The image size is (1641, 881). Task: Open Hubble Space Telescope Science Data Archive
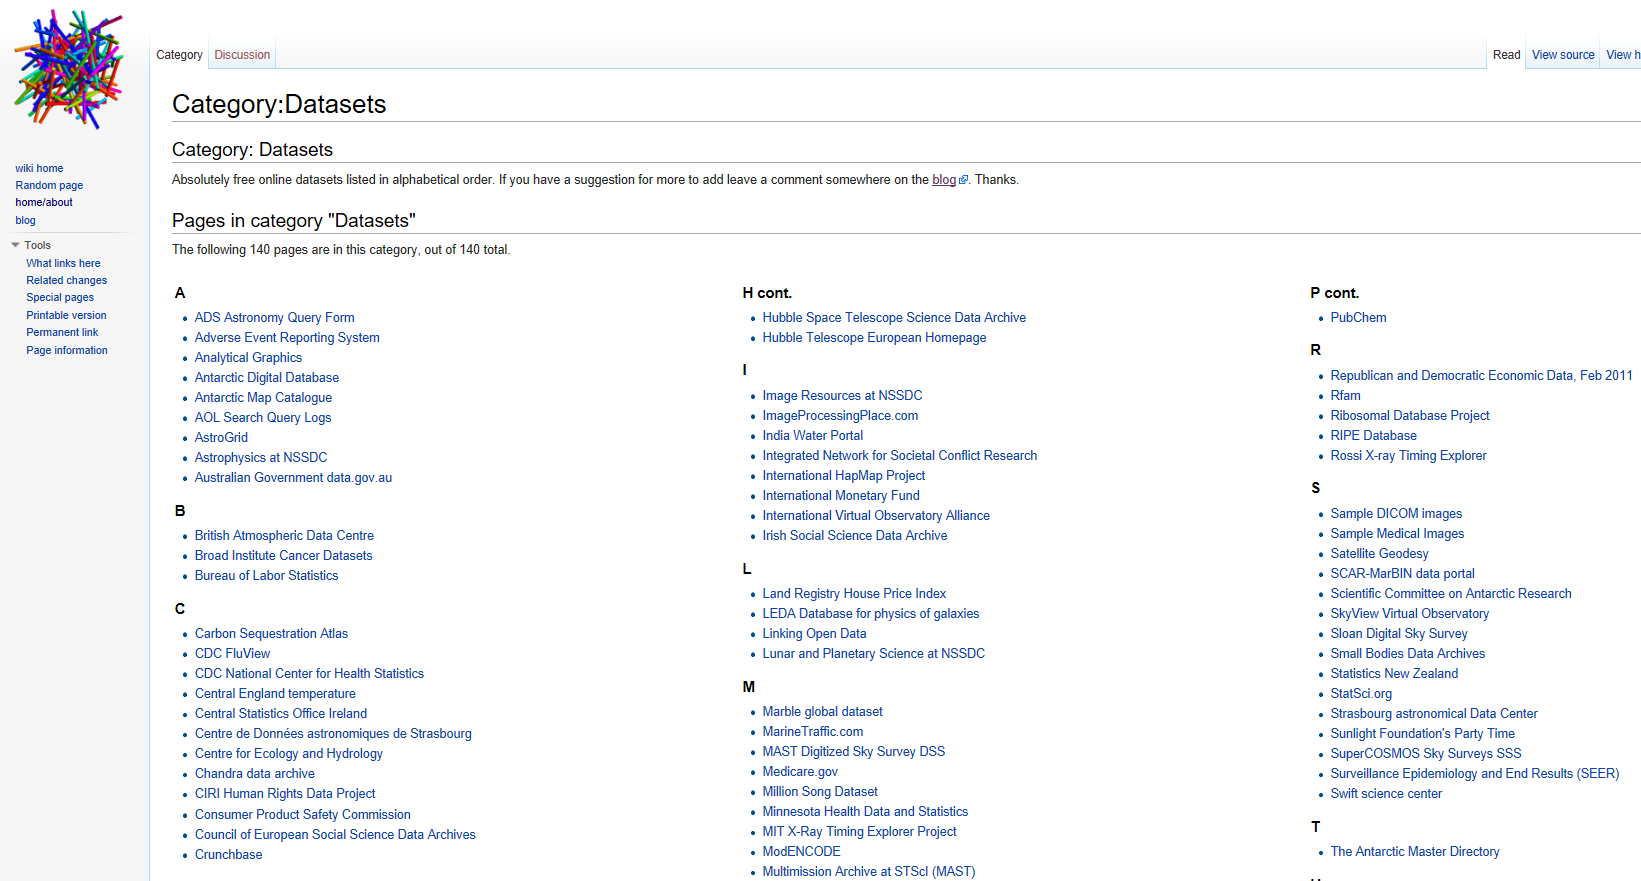(x=894, y=317)
